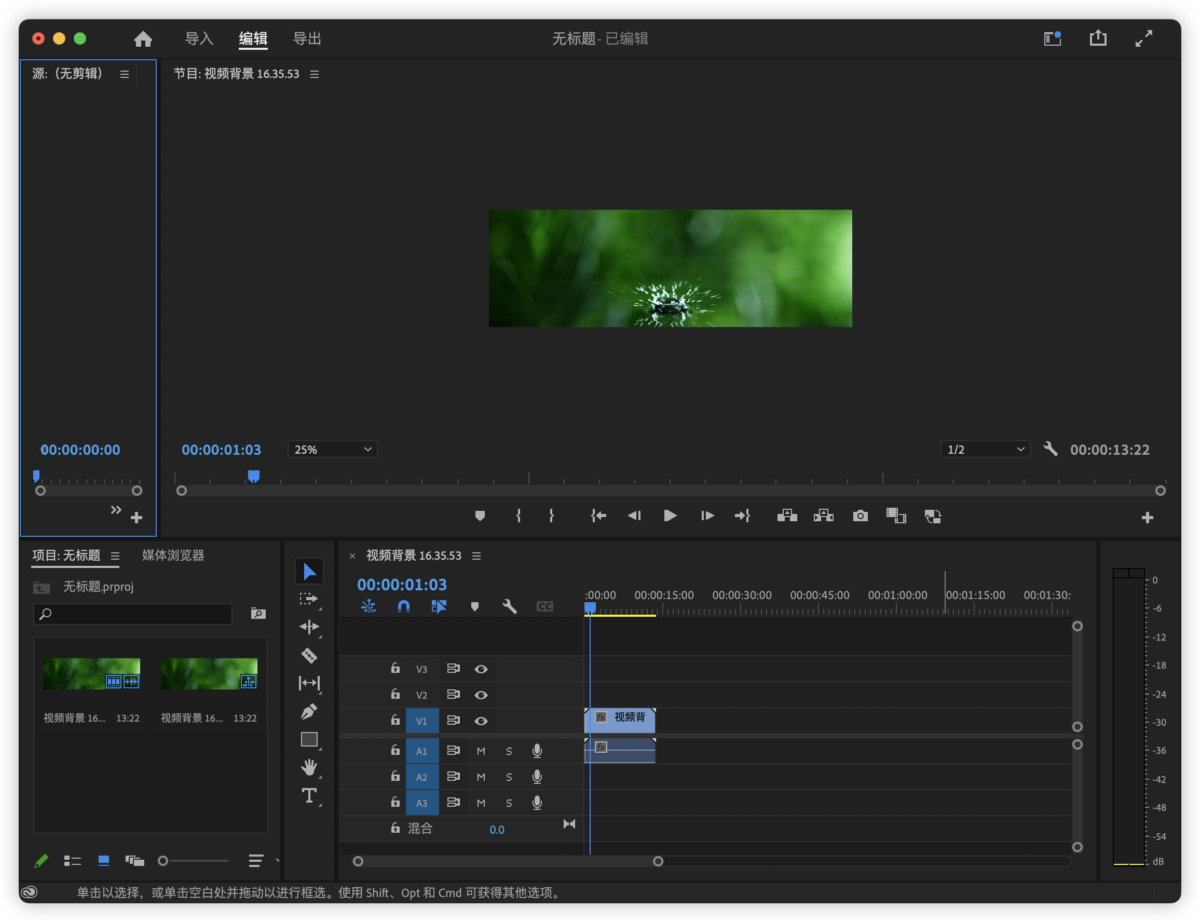Open the 25% zoom level dropdown
1200x922 pixels.
pos(331,449)
